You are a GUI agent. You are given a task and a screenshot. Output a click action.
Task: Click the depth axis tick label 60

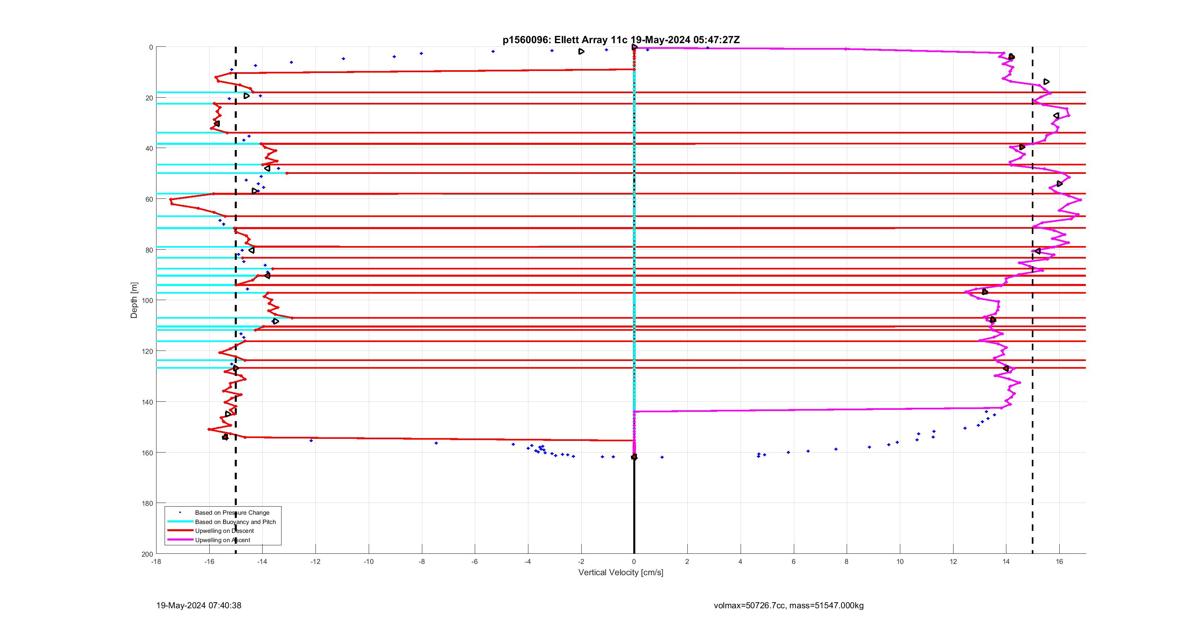(148, 199)
